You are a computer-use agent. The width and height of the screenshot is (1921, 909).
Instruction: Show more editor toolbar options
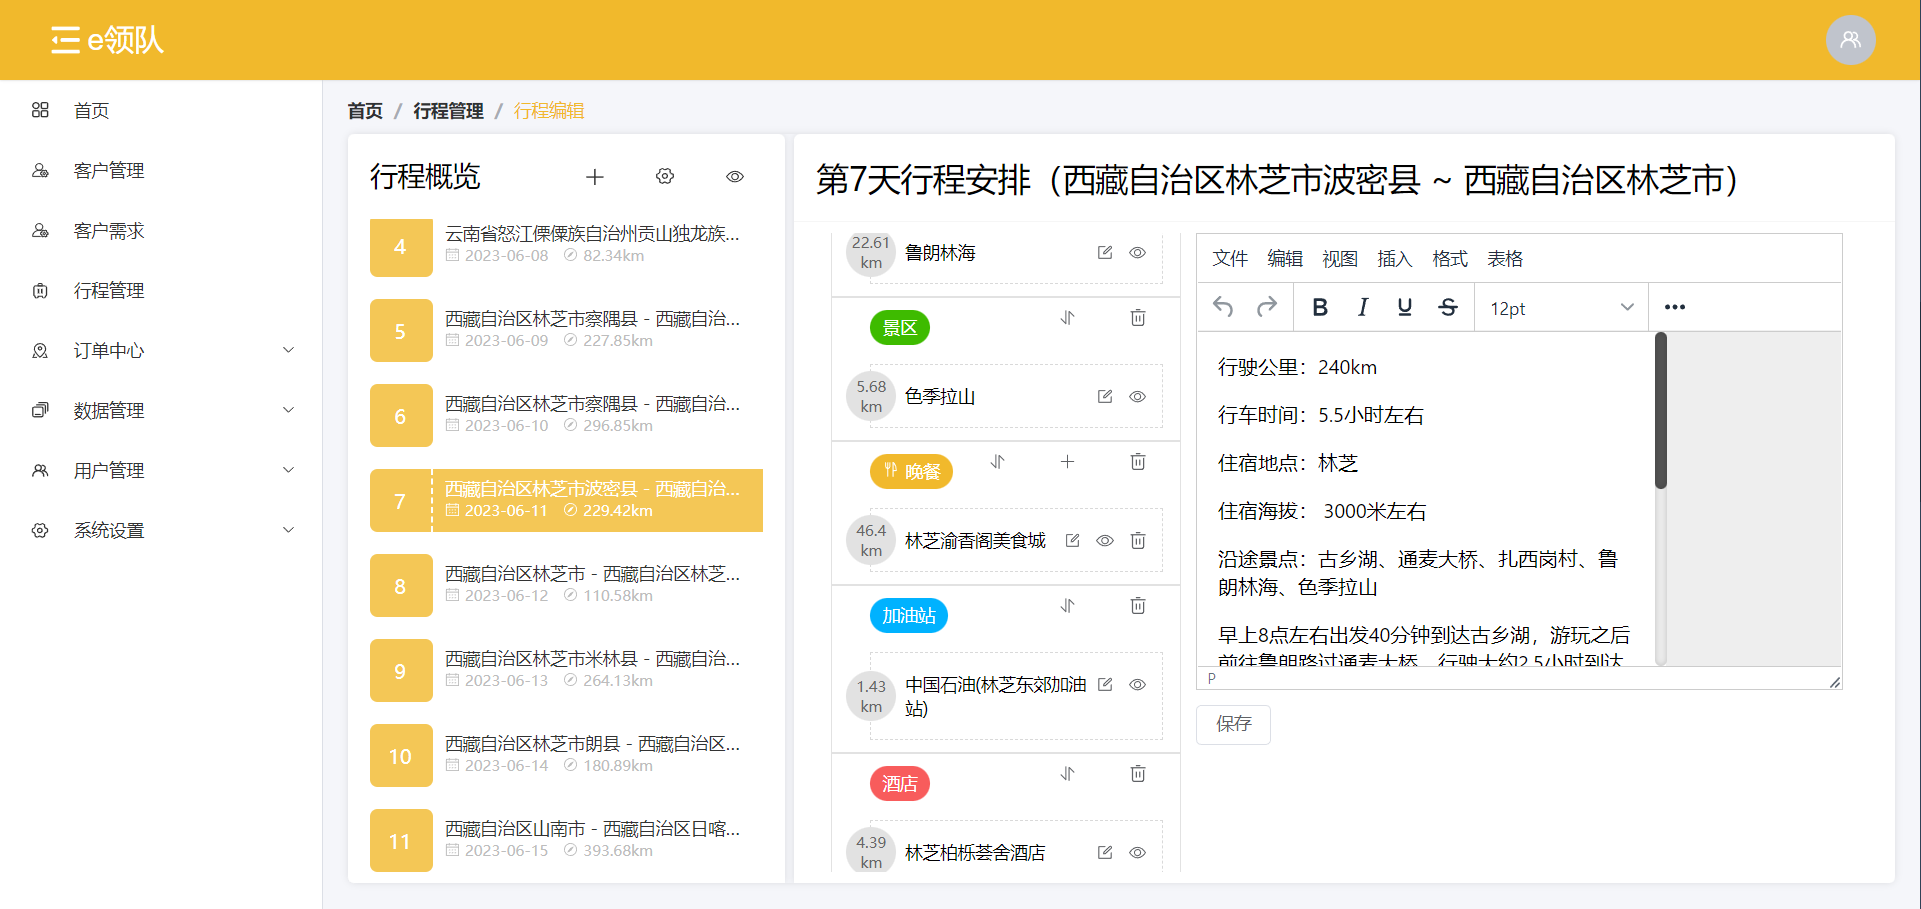coord(1675,307)
